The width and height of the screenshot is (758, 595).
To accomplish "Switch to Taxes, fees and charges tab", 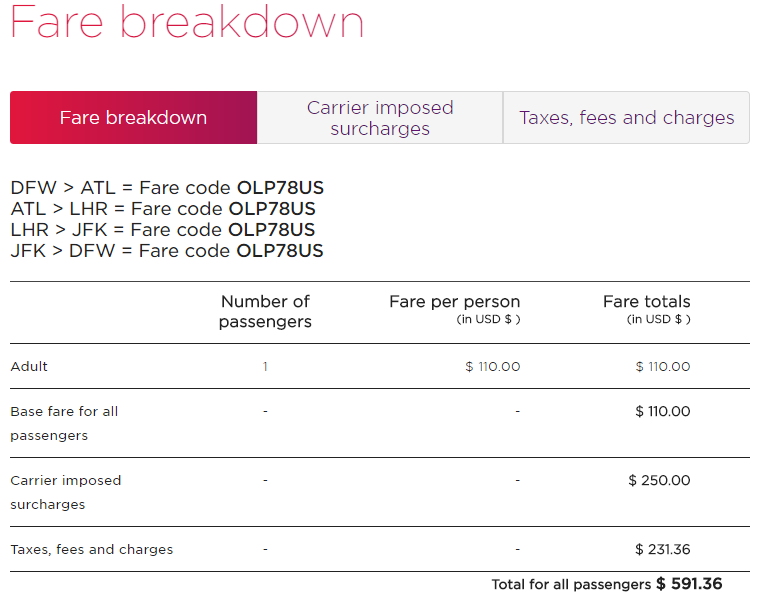I will pyautogui.click(x=627, y=117).
